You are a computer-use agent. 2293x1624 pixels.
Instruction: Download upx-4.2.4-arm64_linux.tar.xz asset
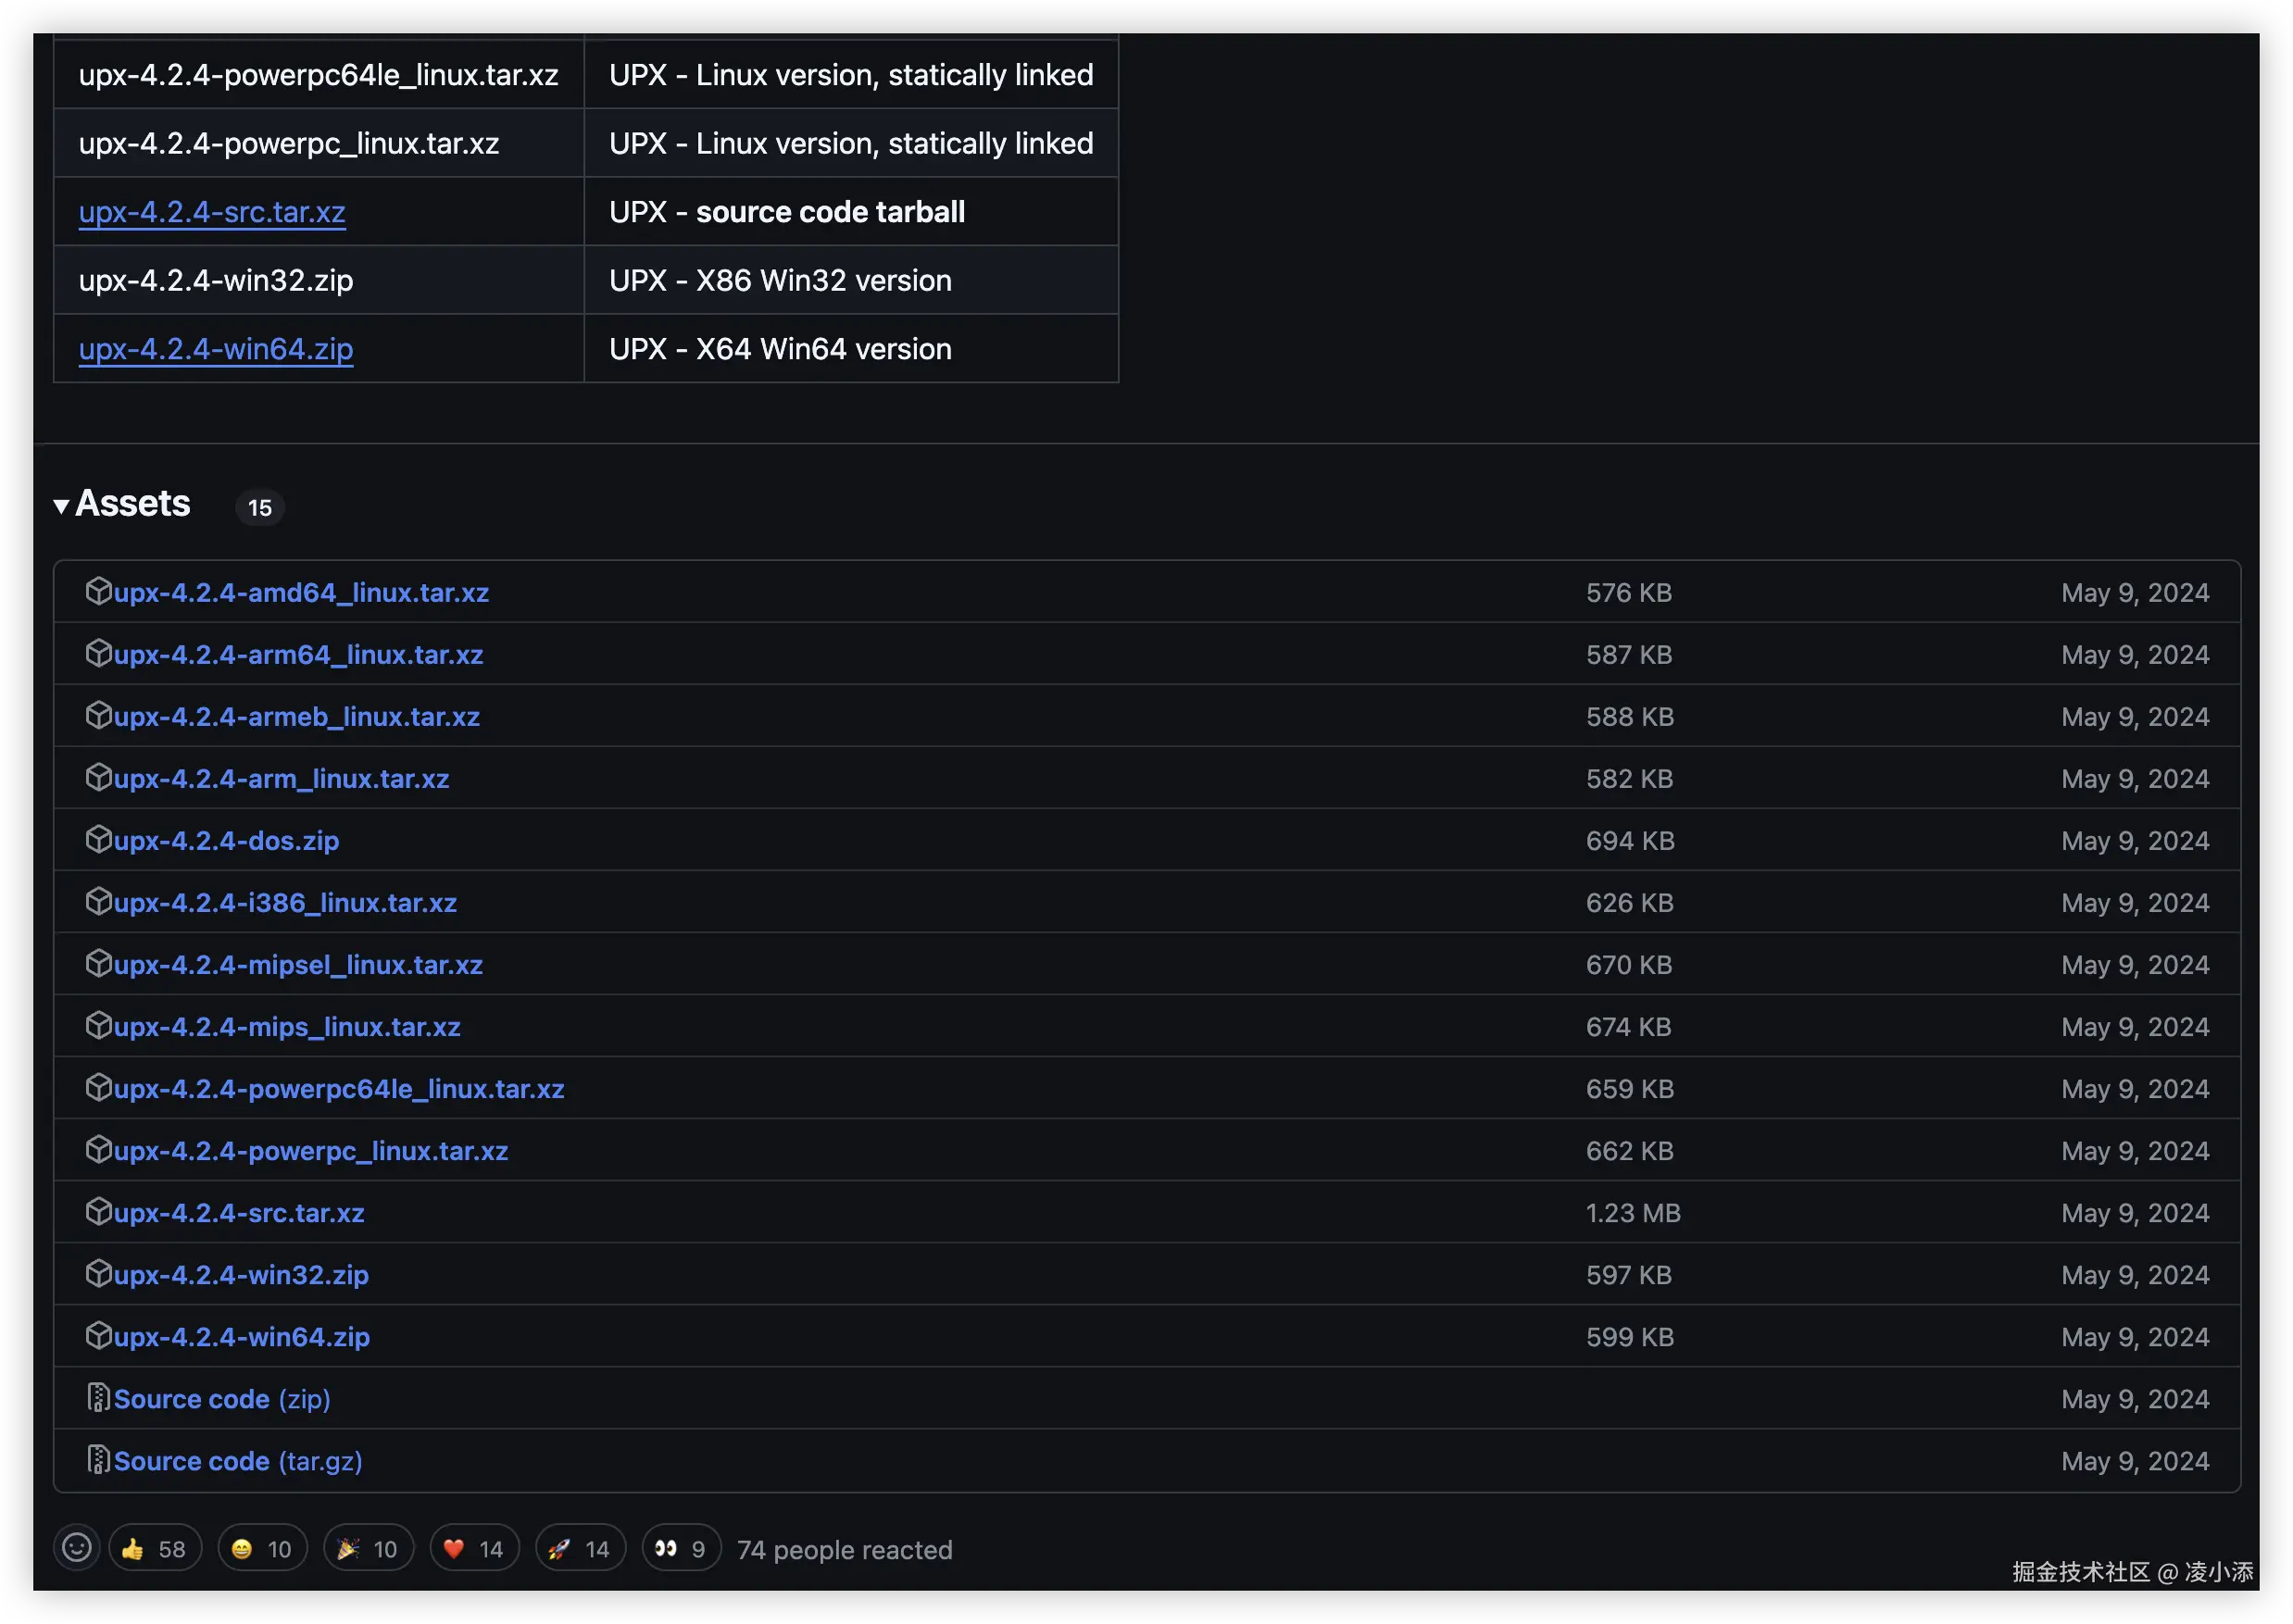pos(298,655)
